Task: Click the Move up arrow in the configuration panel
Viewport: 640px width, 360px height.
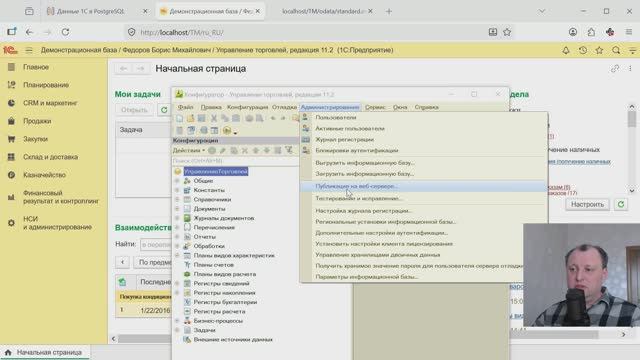Action: pos(256,151)
